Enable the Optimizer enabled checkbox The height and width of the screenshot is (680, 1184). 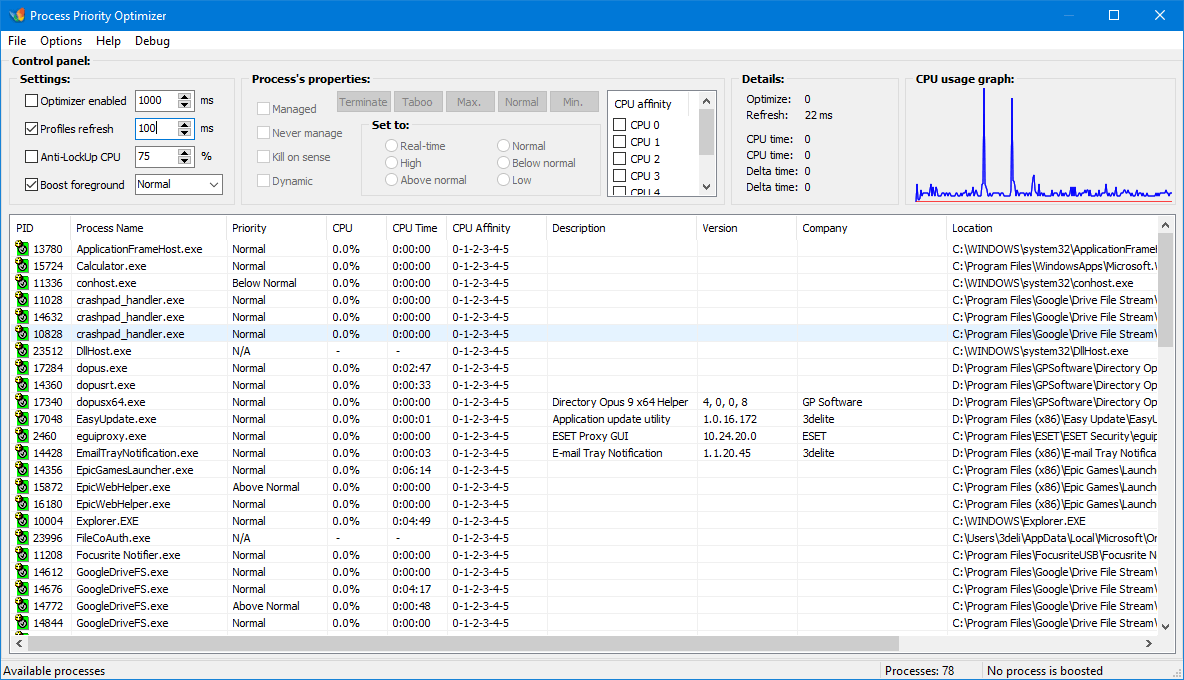(x=32, y=100)
